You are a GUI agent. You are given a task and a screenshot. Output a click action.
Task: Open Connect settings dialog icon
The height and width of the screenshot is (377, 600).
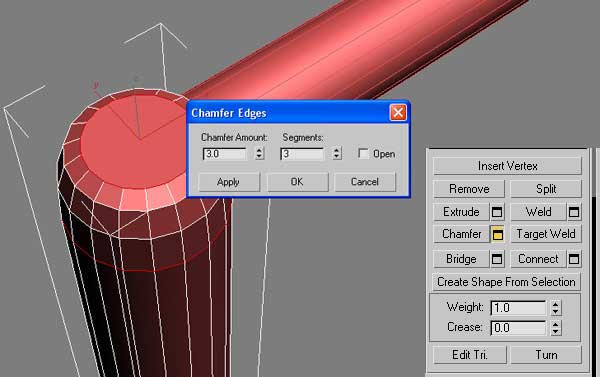coord(574,259)
